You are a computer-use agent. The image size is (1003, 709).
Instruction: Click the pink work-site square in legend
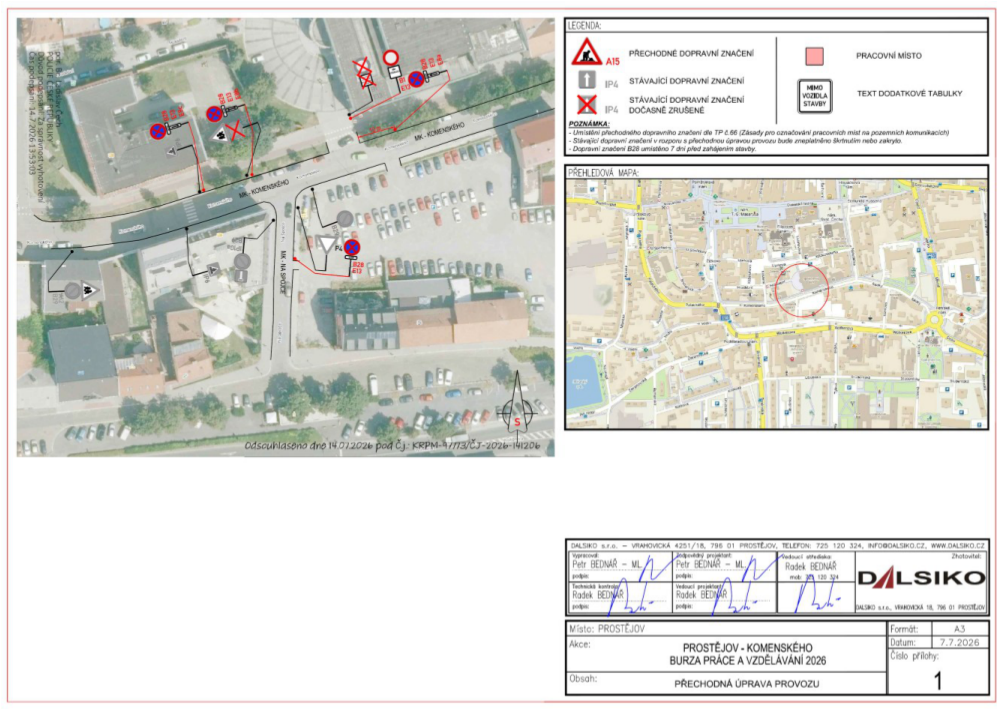[x=814, y=56]
